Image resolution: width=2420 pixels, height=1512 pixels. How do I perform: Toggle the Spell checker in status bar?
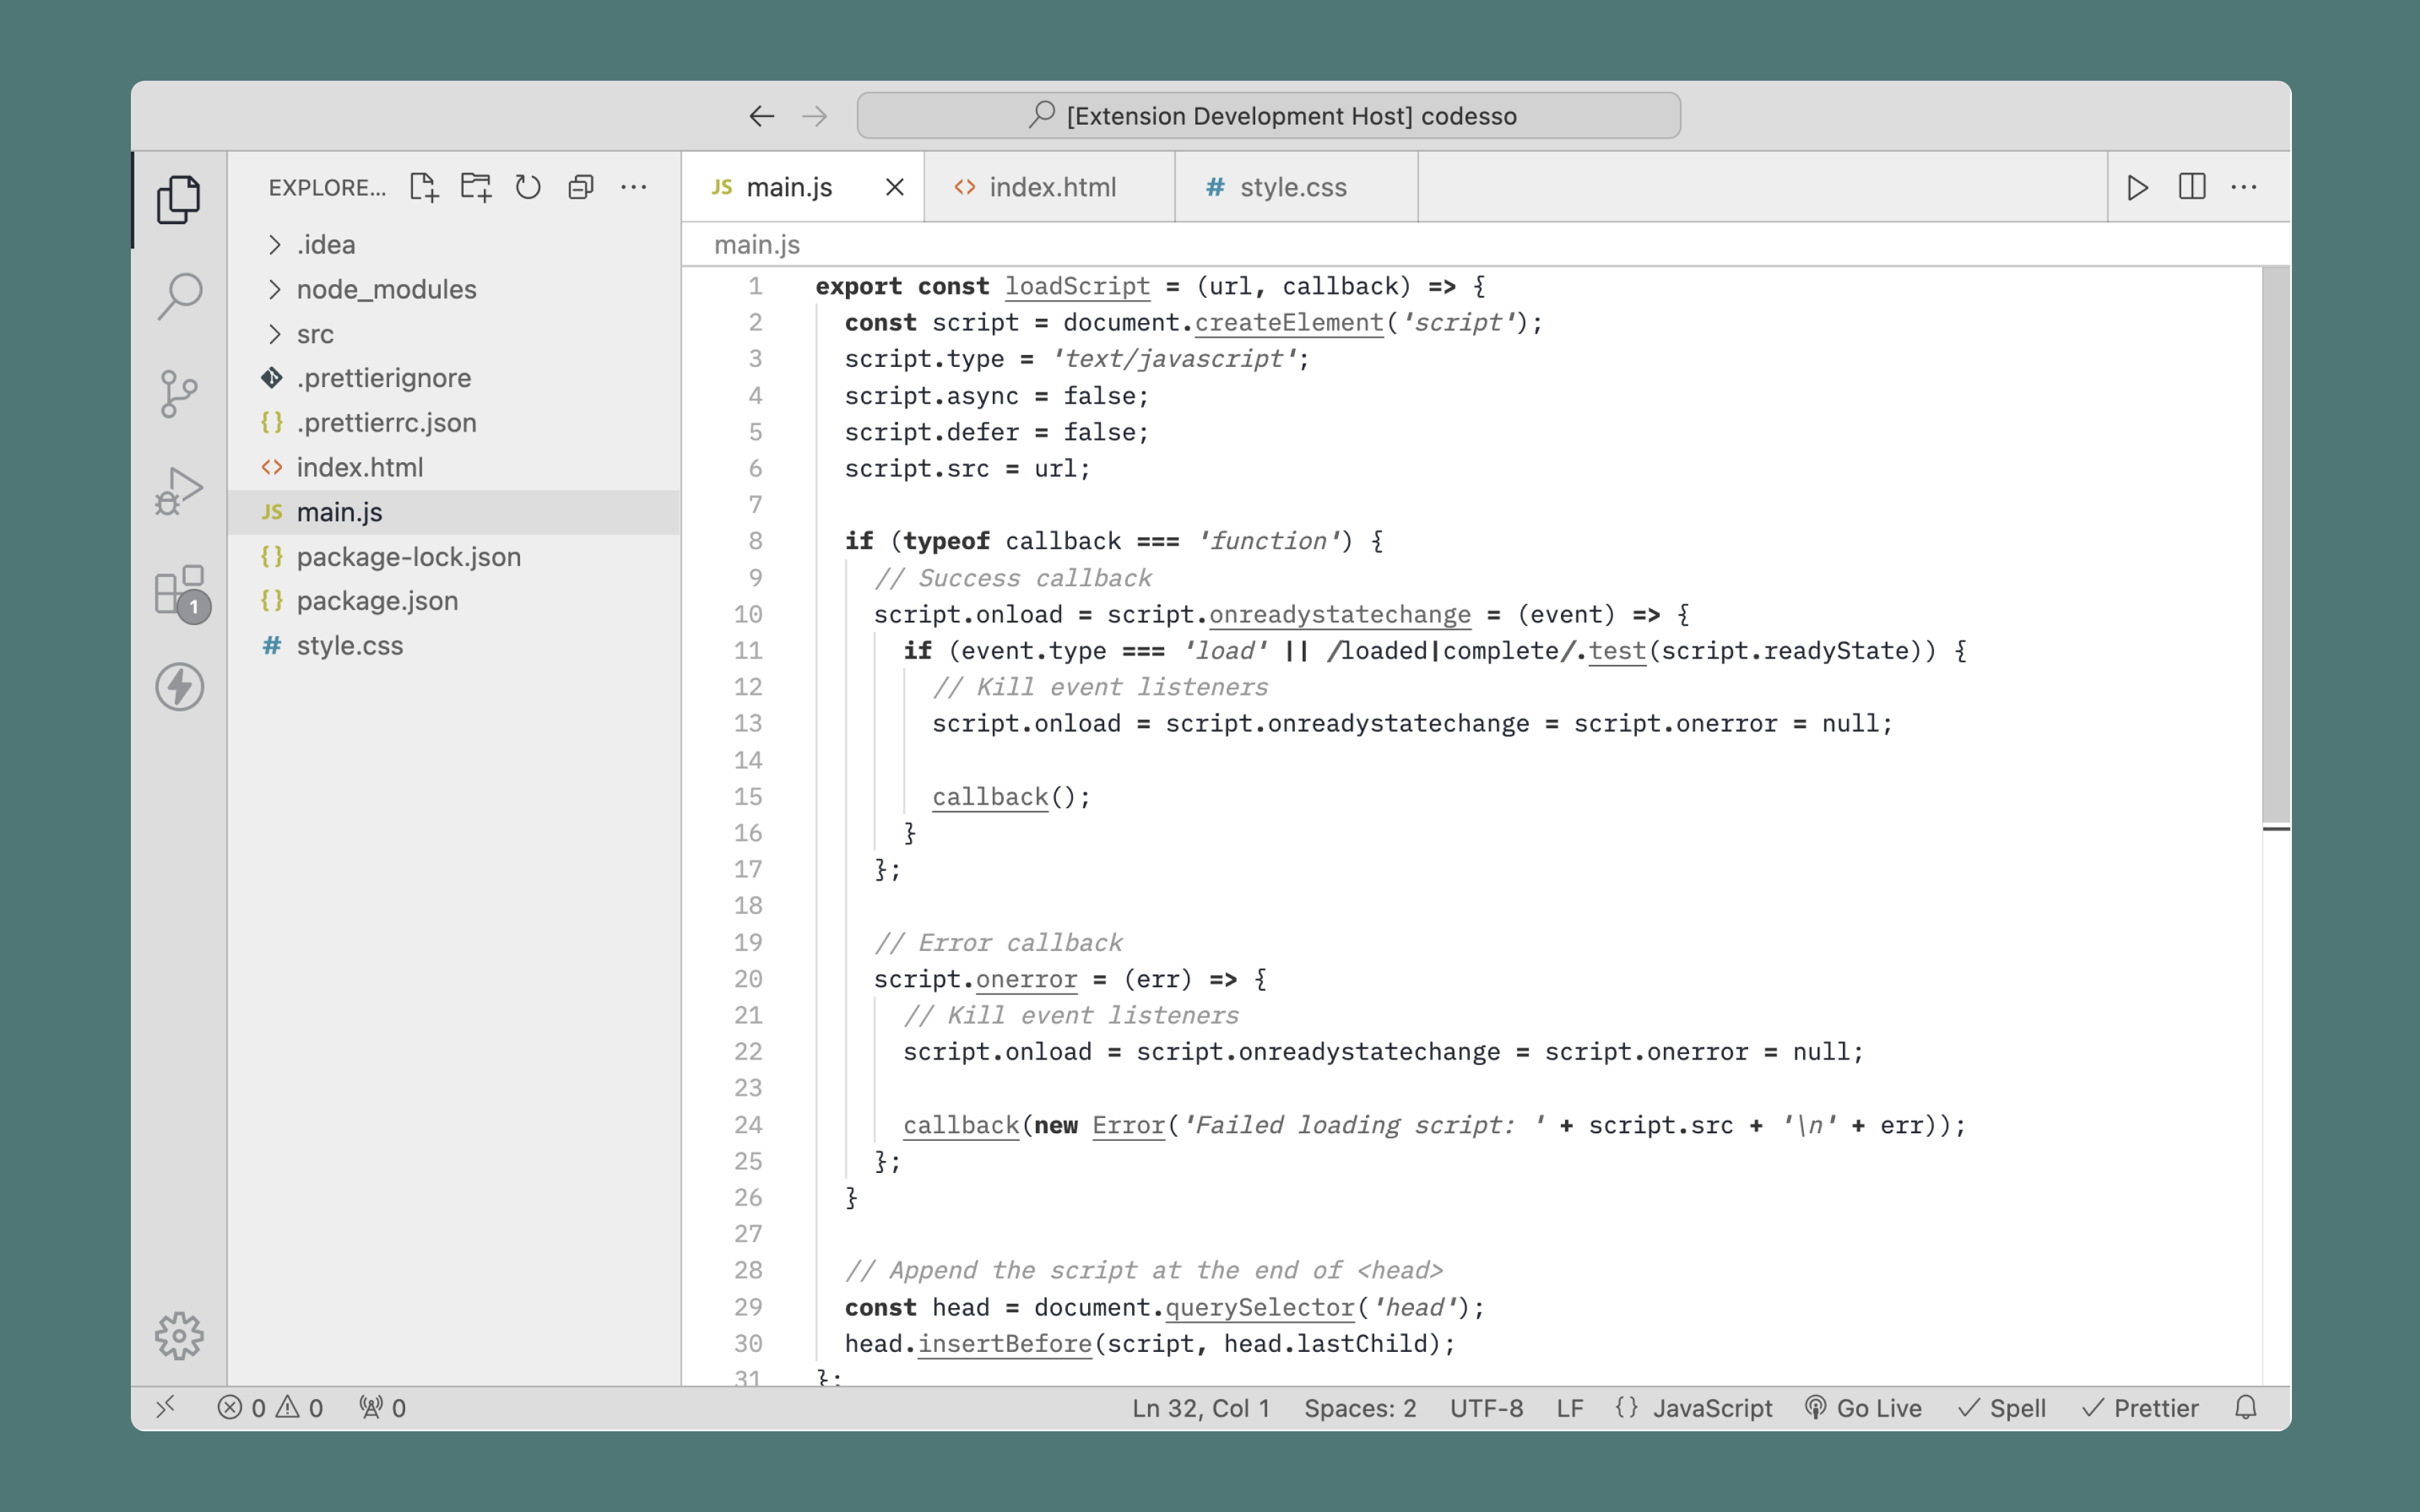click(2002, 1408)
